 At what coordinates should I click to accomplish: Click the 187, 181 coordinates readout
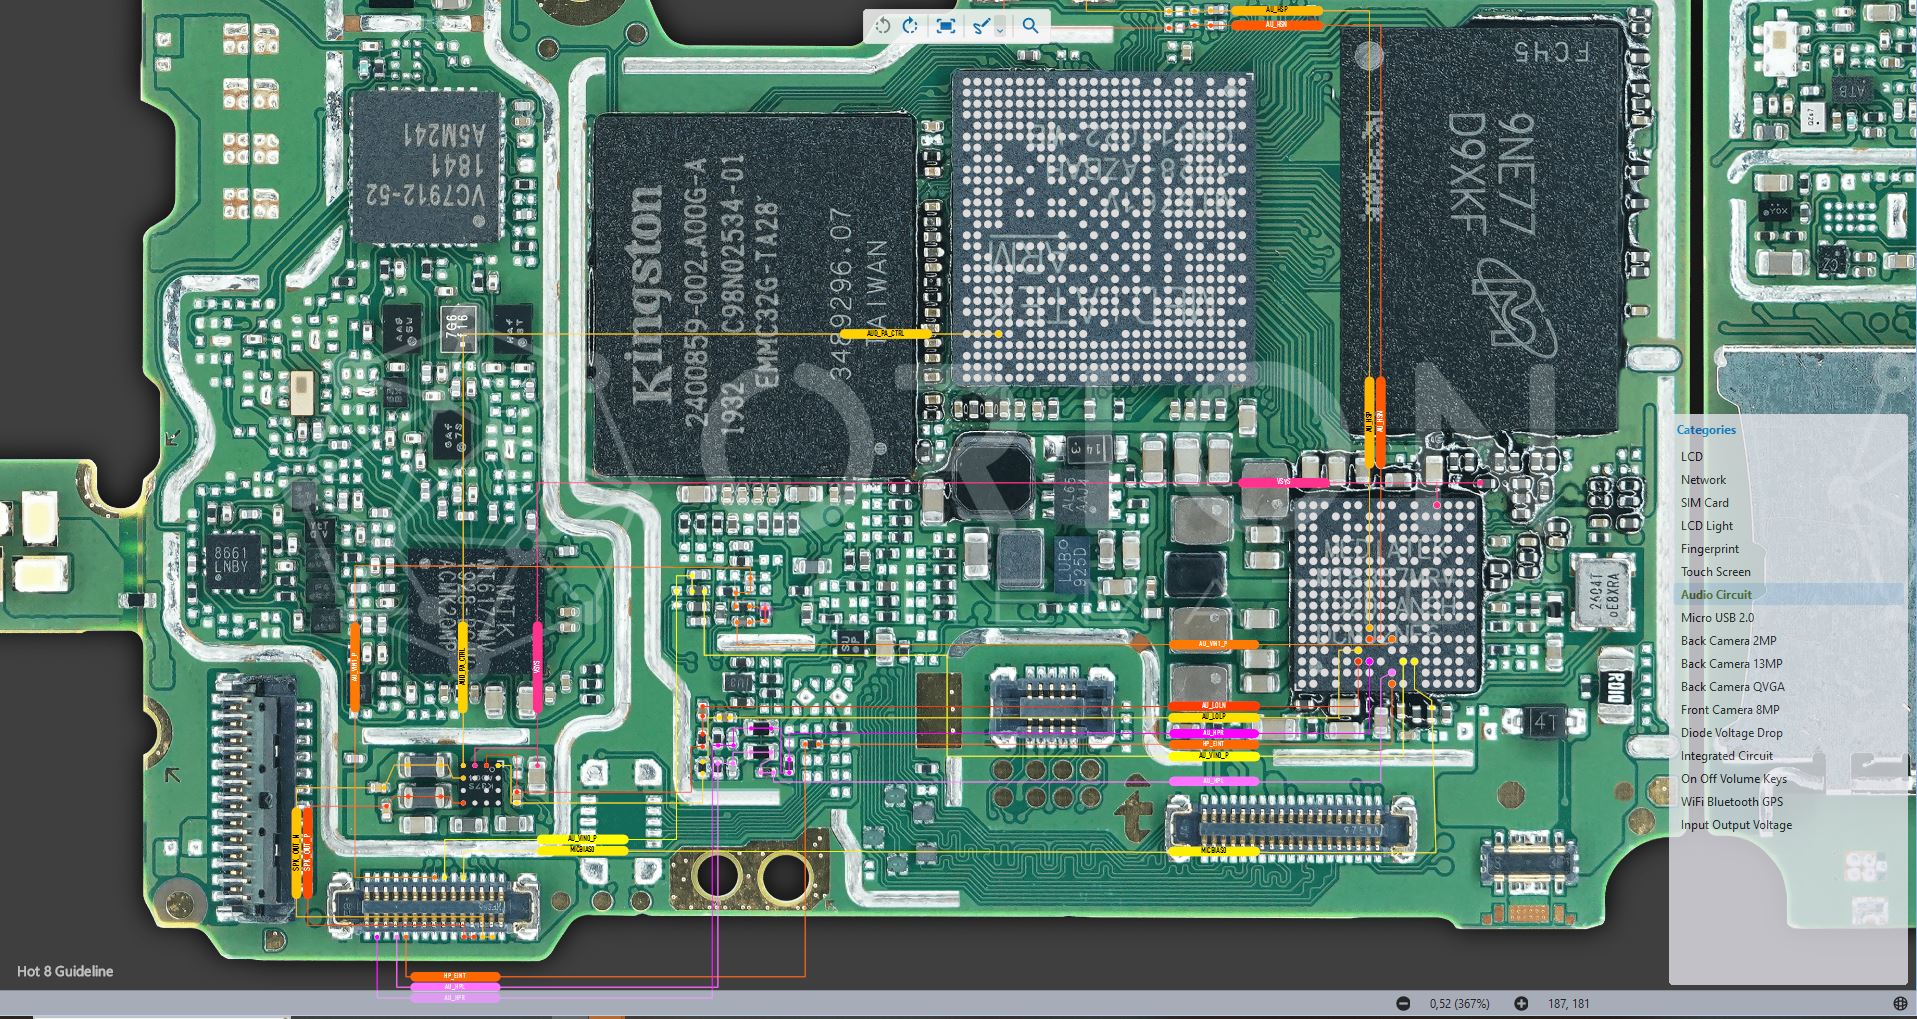coord(1568,1003)
